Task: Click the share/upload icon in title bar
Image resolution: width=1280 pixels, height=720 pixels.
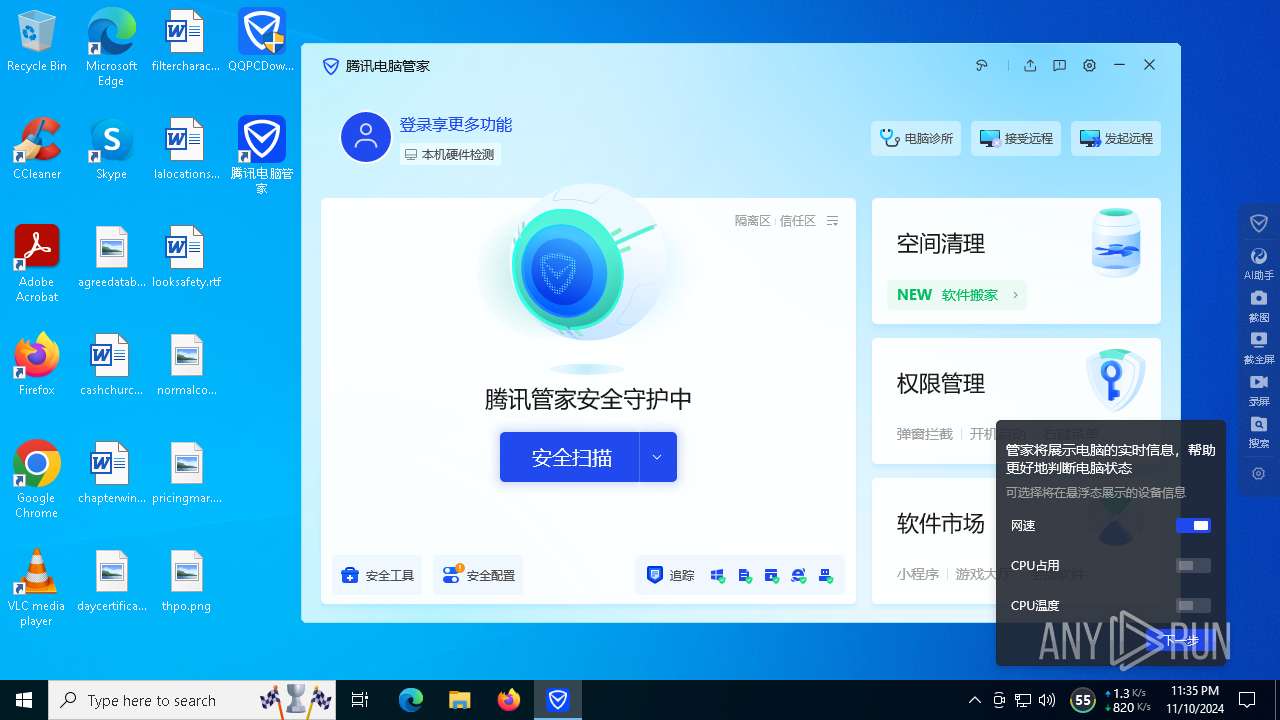Action: point(1030,65)
